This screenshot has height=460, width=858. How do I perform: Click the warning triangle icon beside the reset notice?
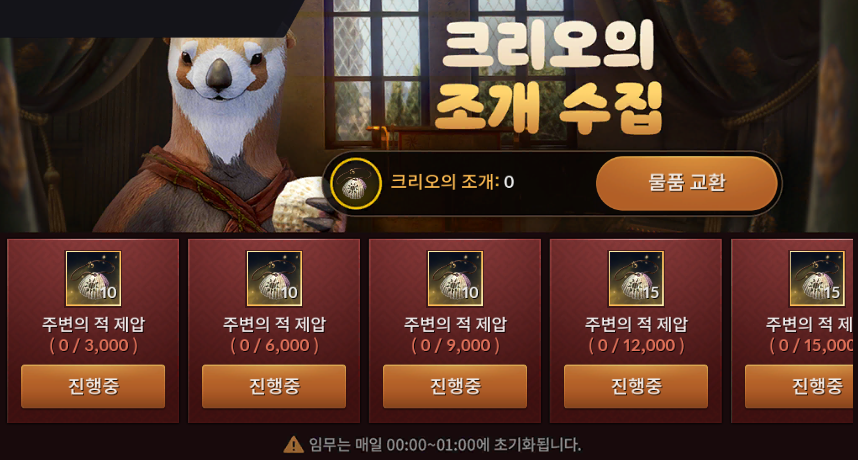pos(293,445)
